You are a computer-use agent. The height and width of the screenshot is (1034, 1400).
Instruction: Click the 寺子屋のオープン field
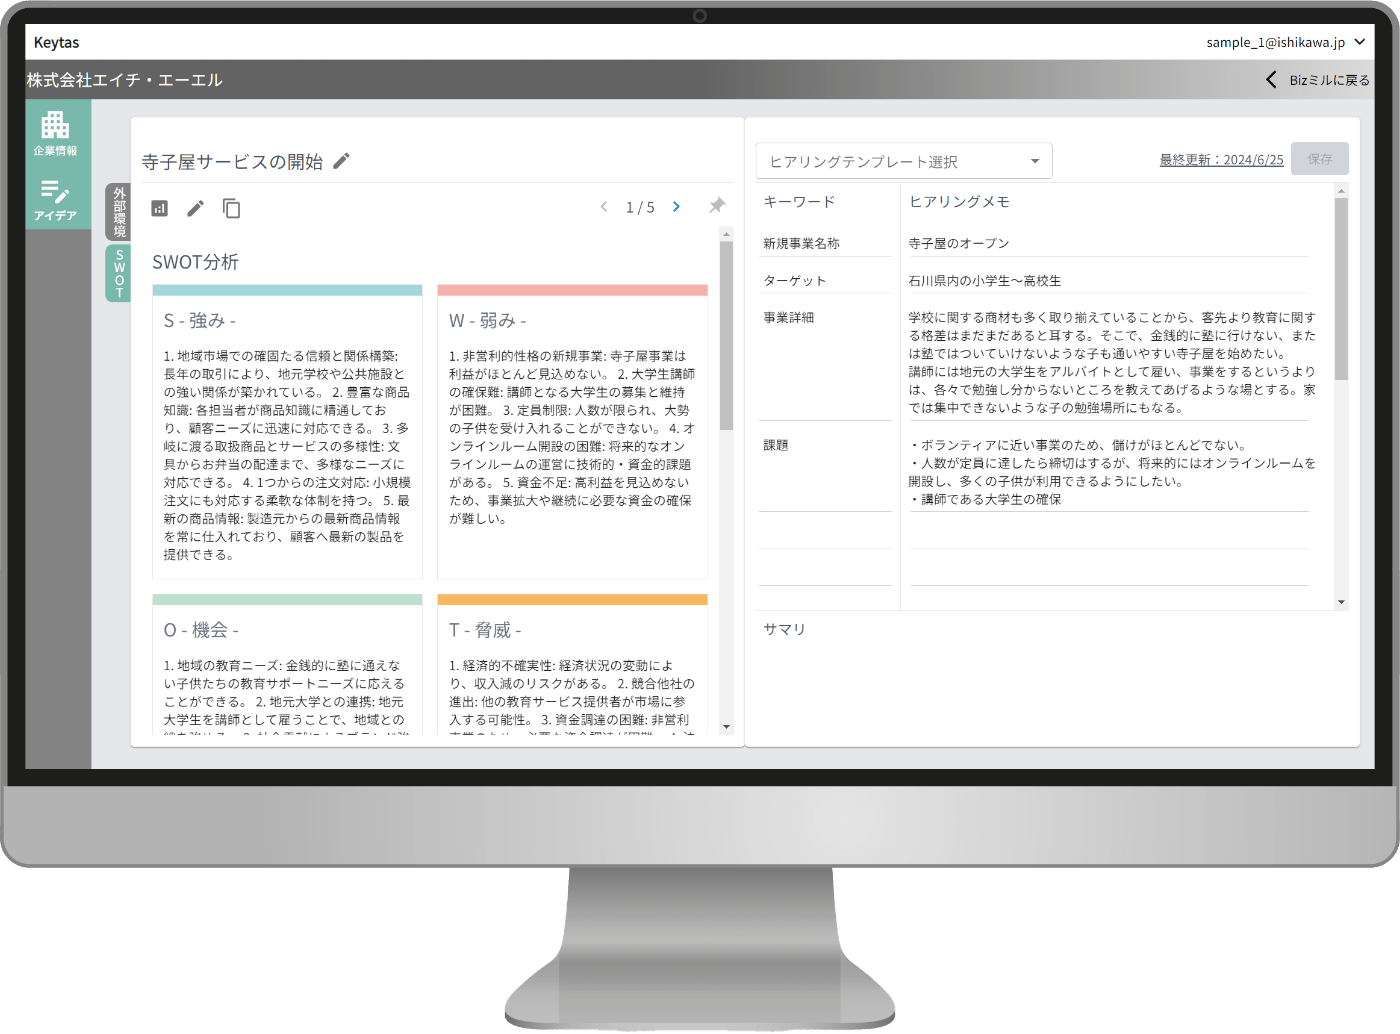[1108, 243]
